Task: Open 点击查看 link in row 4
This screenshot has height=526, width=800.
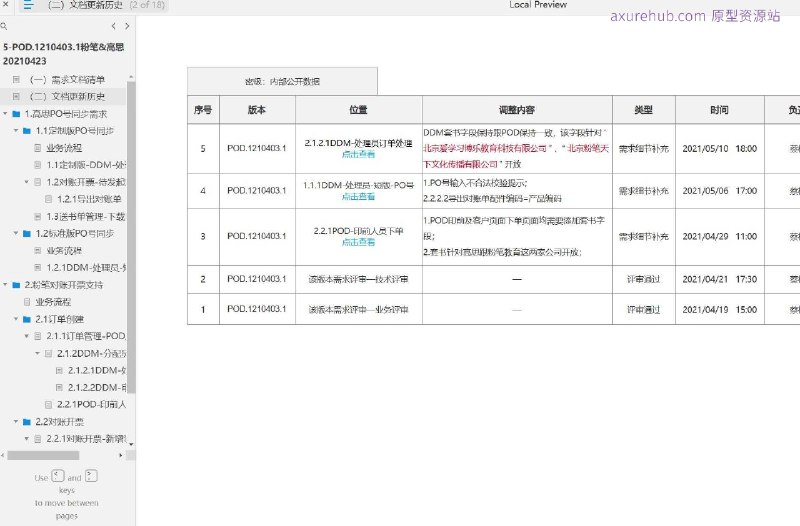Action: pyautogui.click(x=358, y=196)
